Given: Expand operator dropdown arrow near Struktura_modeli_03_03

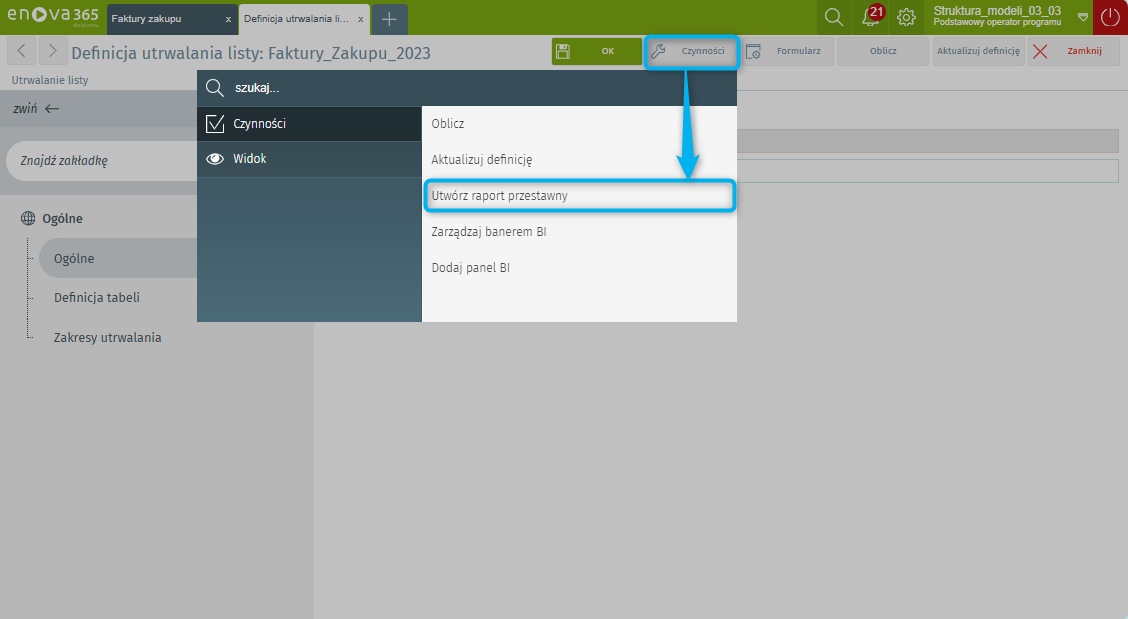Looking at the screenshot, I should pos(1082,17).
